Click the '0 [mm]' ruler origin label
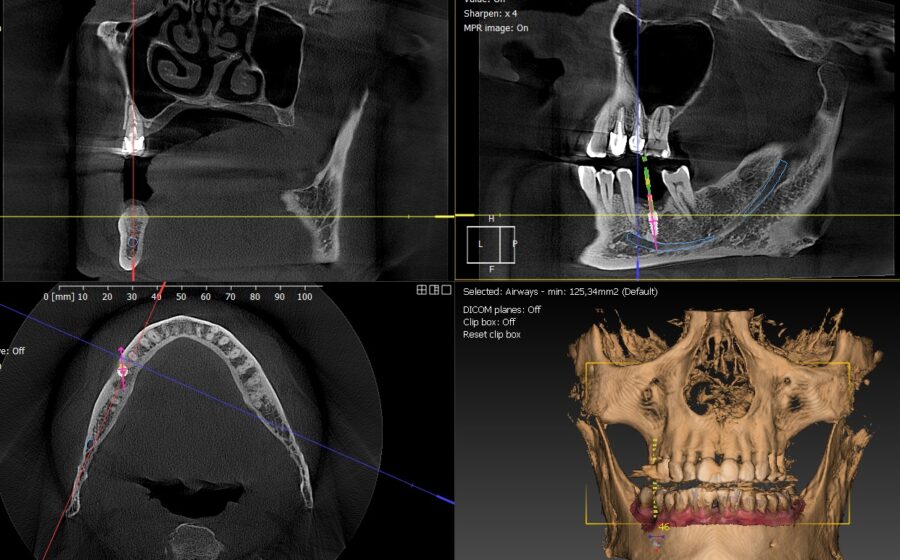Image resolution: width=900 pixels, height=560 pixels. pos(58,297)
